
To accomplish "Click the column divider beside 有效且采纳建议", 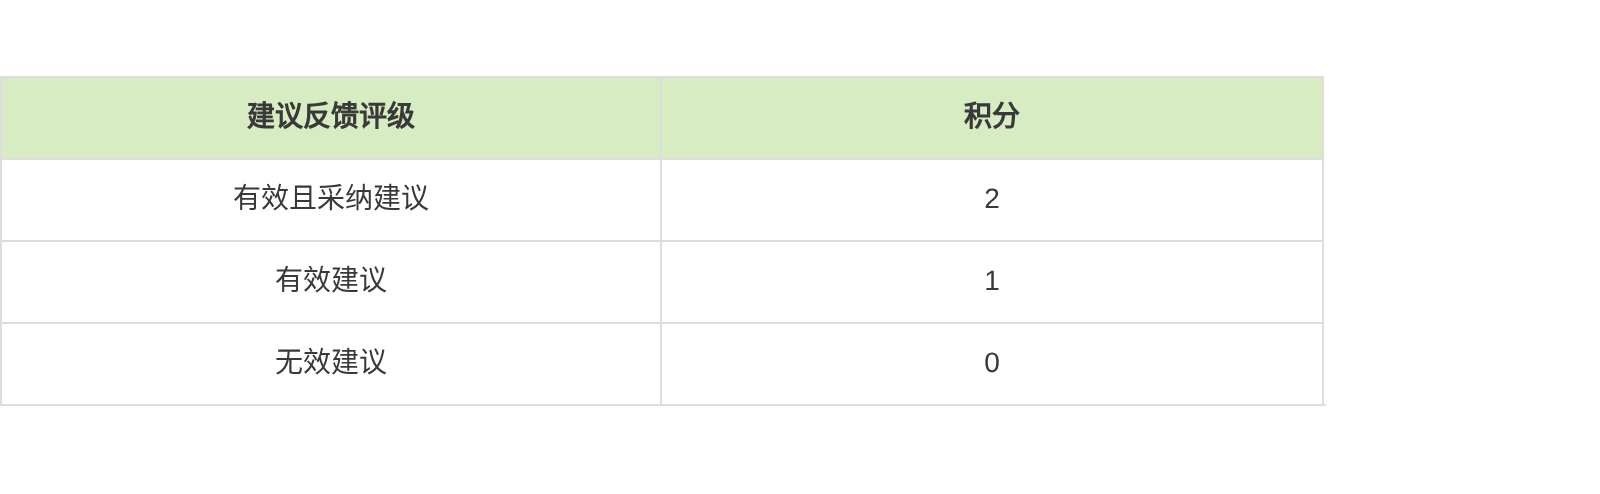I will tap(661, 199).
